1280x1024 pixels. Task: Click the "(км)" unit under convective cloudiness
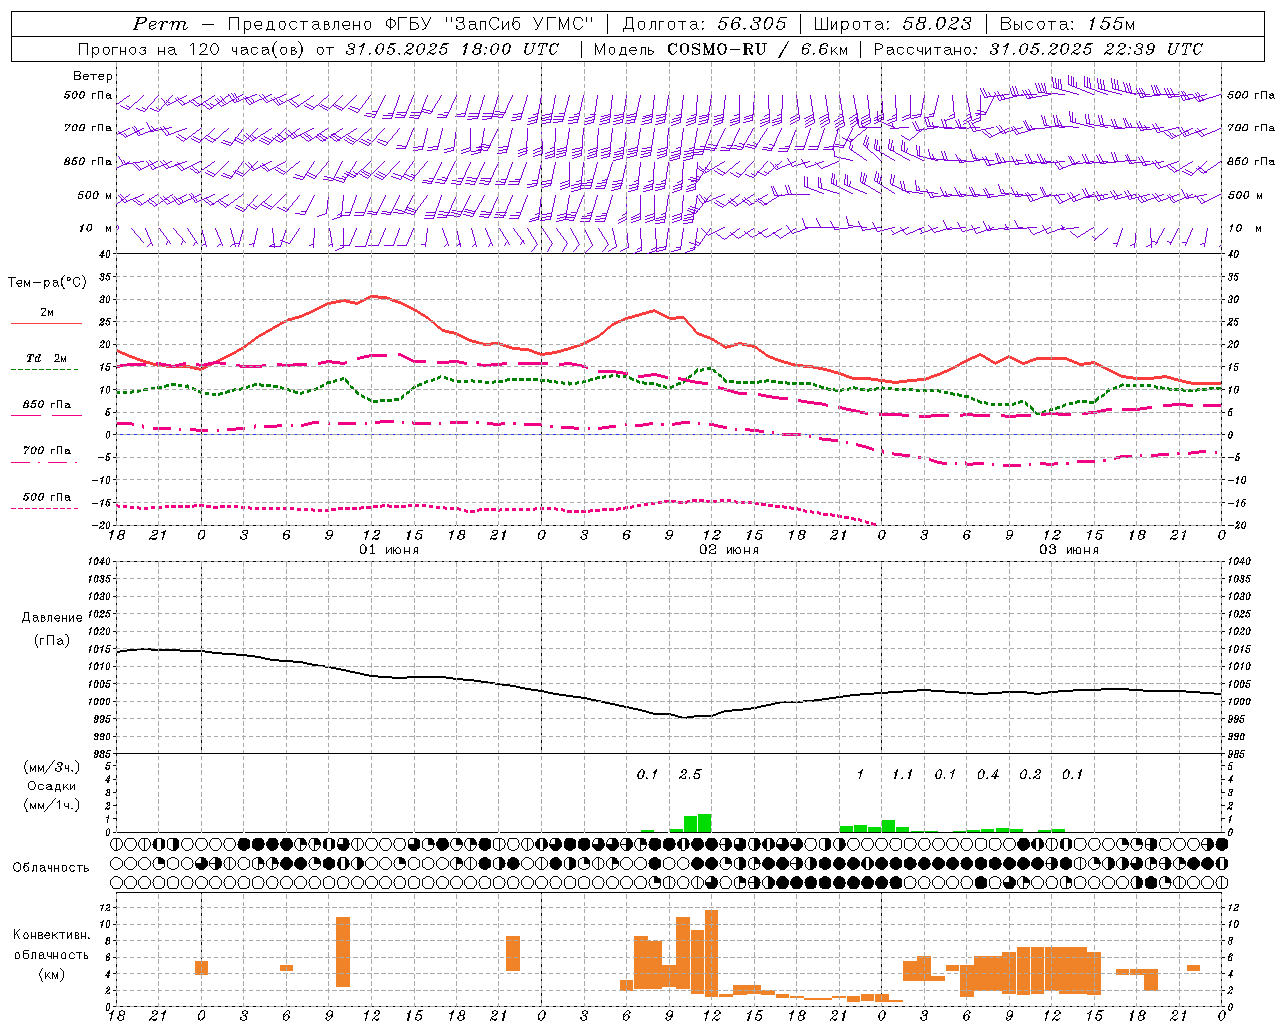coord(52,974)
